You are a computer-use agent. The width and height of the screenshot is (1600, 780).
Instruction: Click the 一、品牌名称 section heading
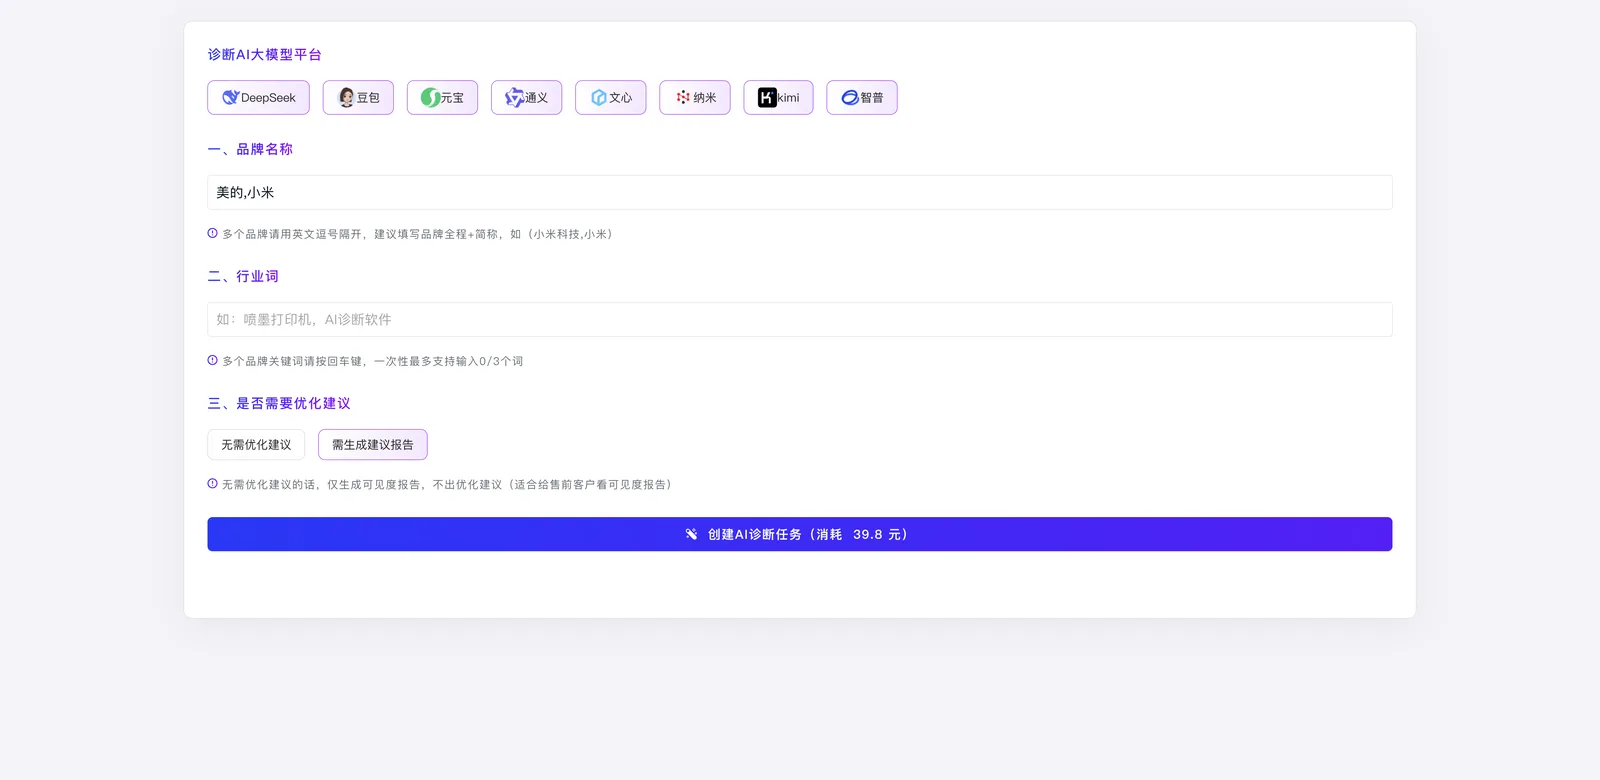point(250,149)
